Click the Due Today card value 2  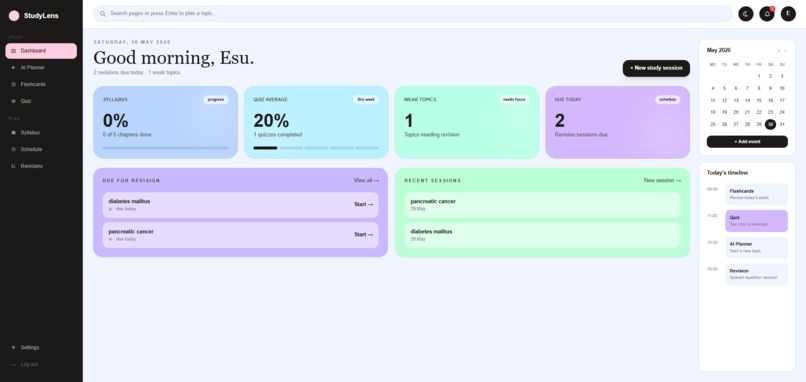pos(560,121)
